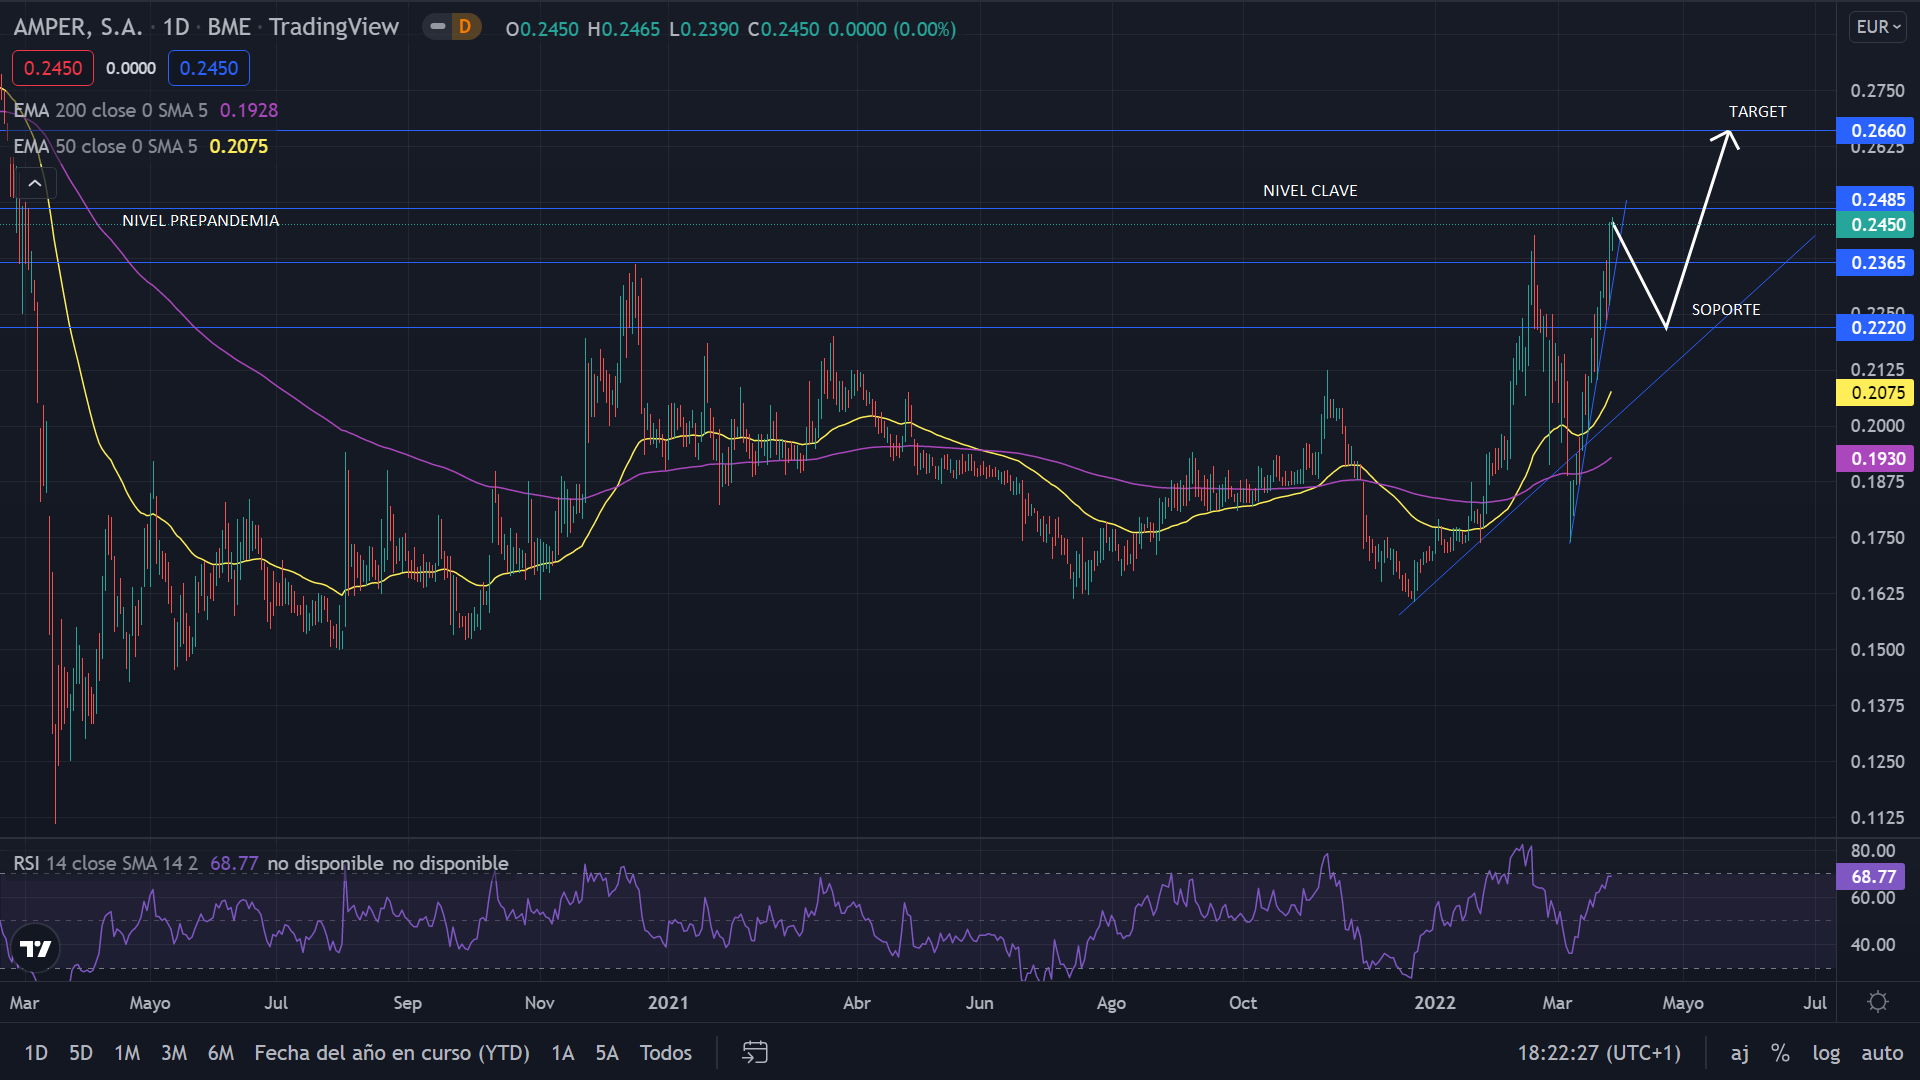Viewport: 1920px width, 1080px height.
Task: Click the 0.2660 price label on scale
Action: click(x=1876, y=131)
